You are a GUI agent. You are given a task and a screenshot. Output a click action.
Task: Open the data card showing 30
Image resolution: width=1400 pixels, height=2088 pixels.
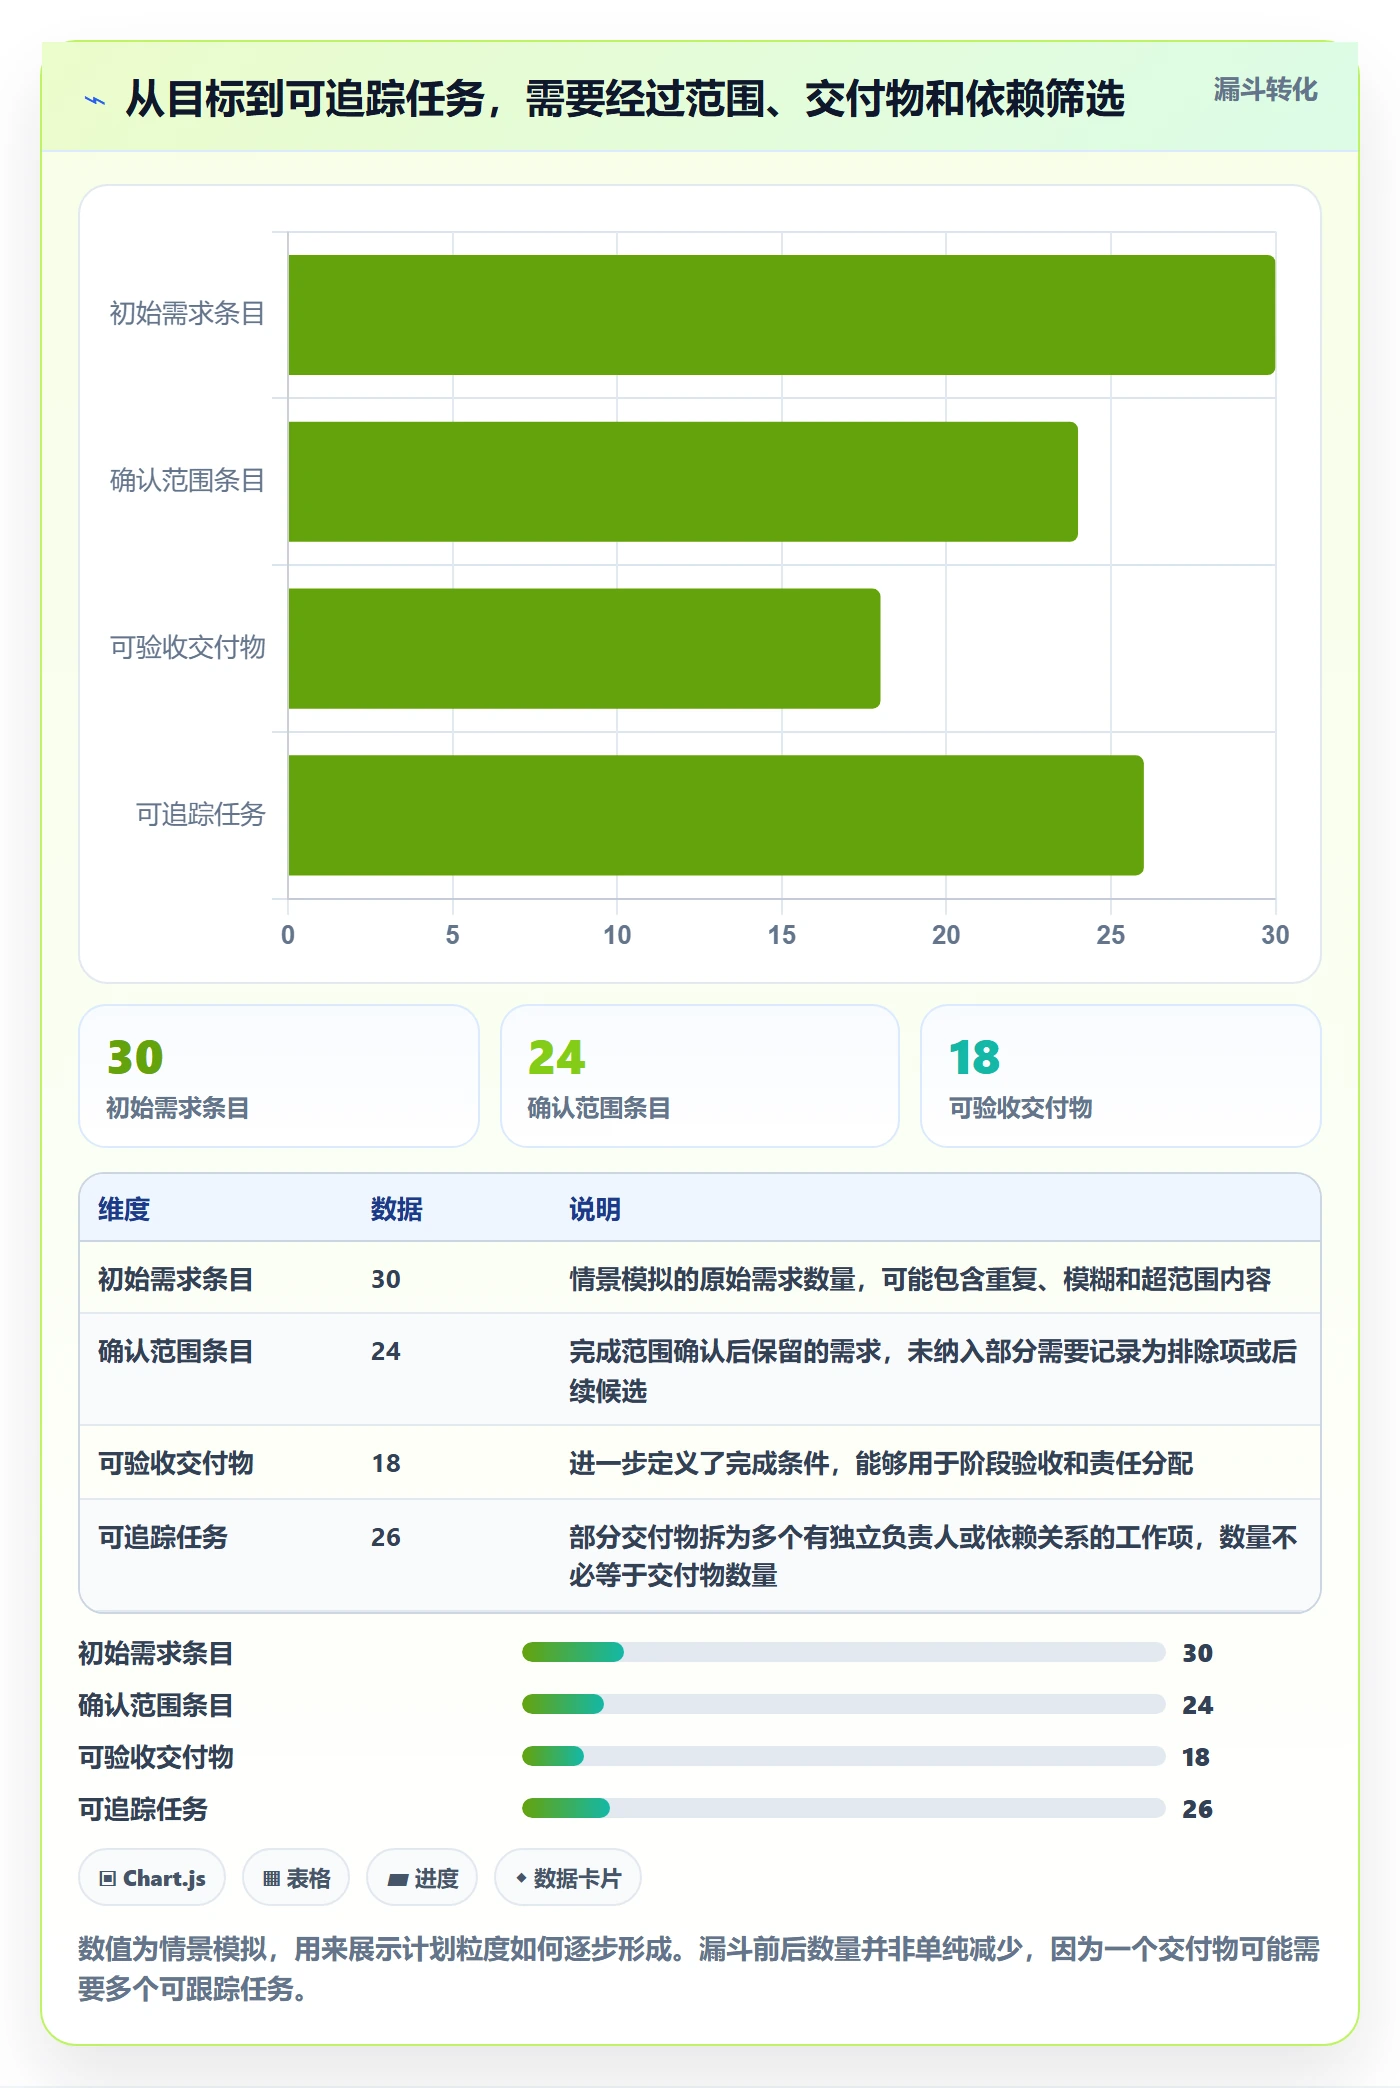coord(279,1076)
